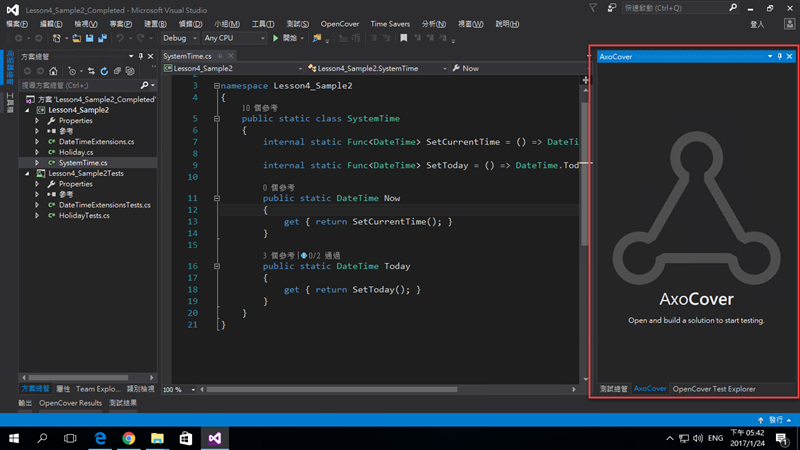The width and height of the screenshot is (800, 450).
Task: Click the Undo arrow icon
Action: point(120,38)
